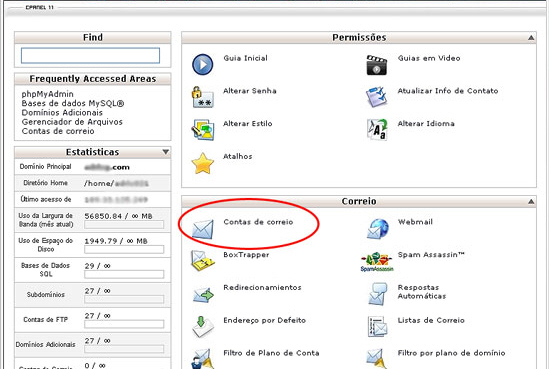The image size is (549, 369).
Task: Click the Listas de Correio icon
Action: coord(377,327)
